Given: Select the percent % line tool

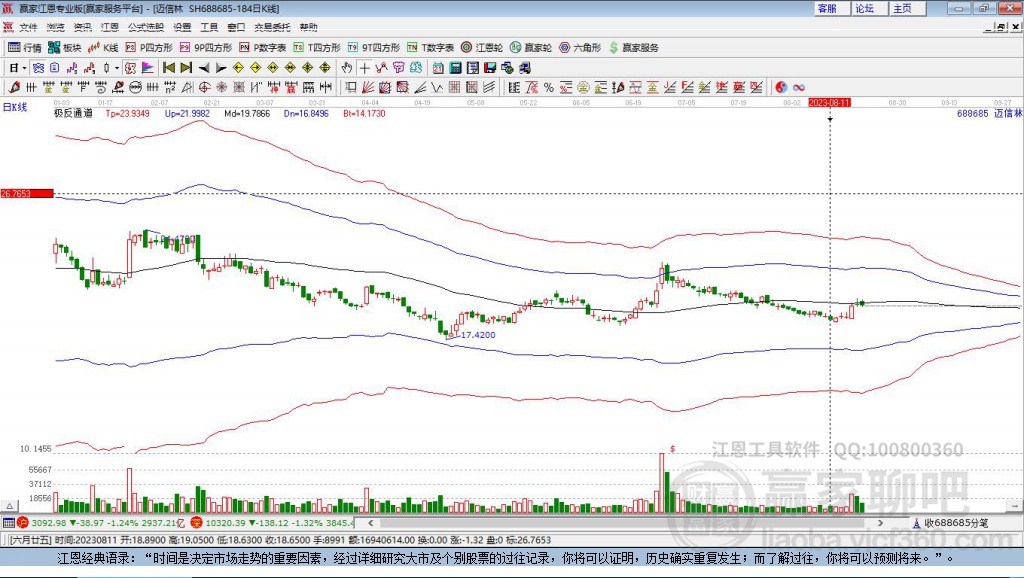Looking at the screenshot, I should click(549, 88).
